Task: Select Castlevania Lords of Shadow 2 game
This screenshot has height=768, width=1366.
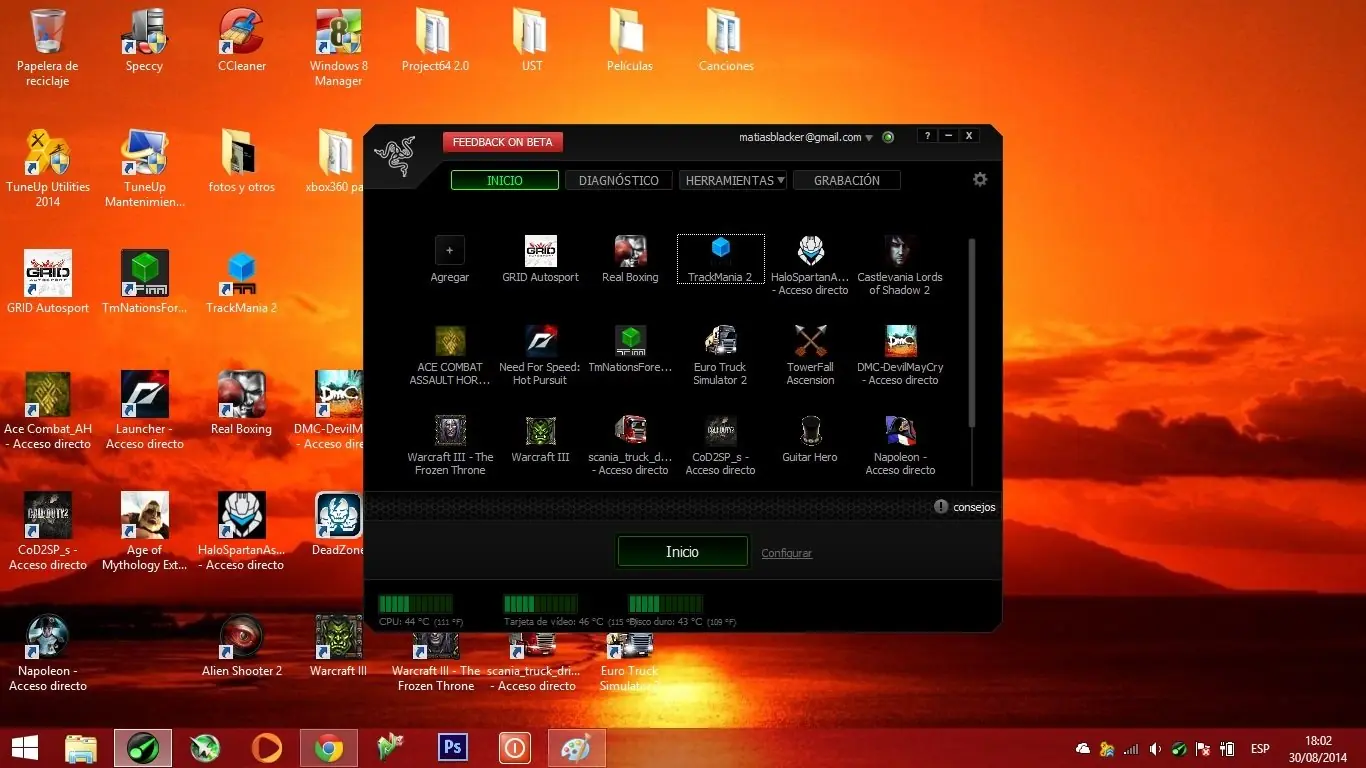Action: (x=900, y=266)
